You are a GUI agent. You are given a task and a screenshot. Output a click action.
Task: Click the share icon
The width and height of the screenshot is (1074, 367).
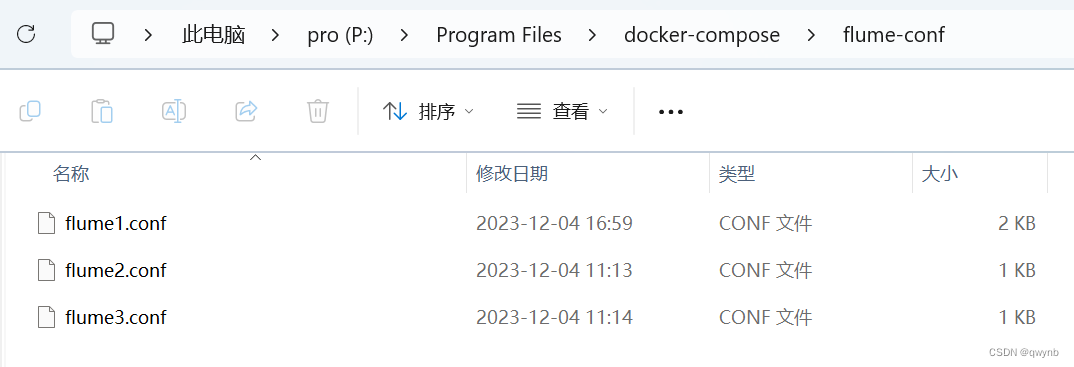[246, 111]
